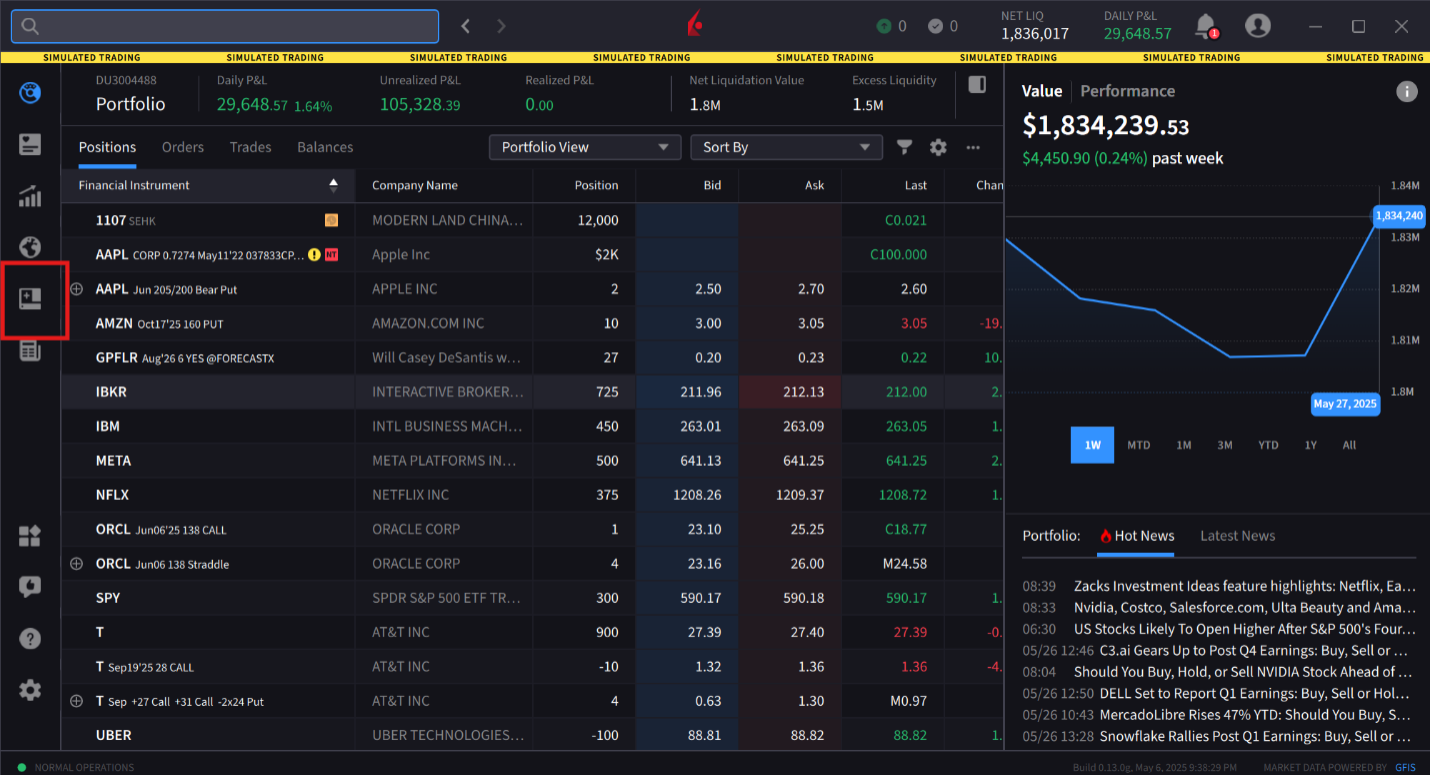This screenshot has height=779, width=1430.
Task: Toggle the side panel layout icon
Action: (x=977, y=85)
